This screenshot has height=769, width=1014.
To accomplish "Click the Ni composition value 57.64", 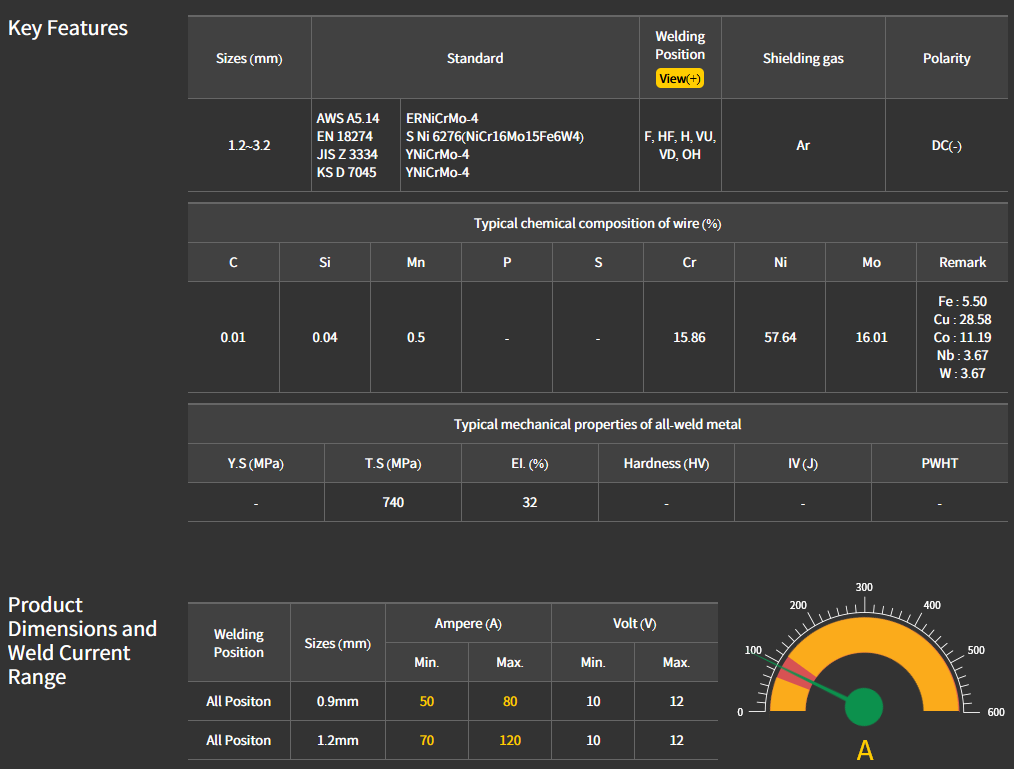I will [780, 337].
